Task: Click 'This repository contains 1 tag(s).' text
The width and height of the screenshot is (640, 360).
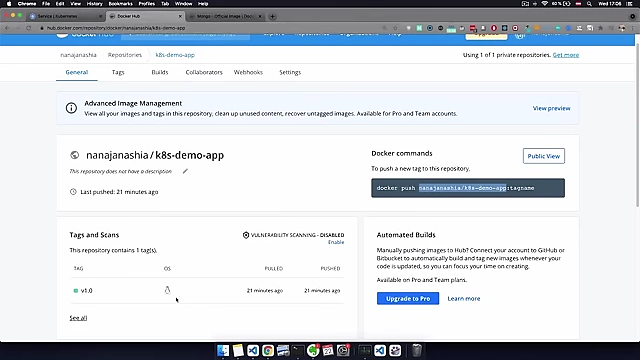Action: pos(113,250)
